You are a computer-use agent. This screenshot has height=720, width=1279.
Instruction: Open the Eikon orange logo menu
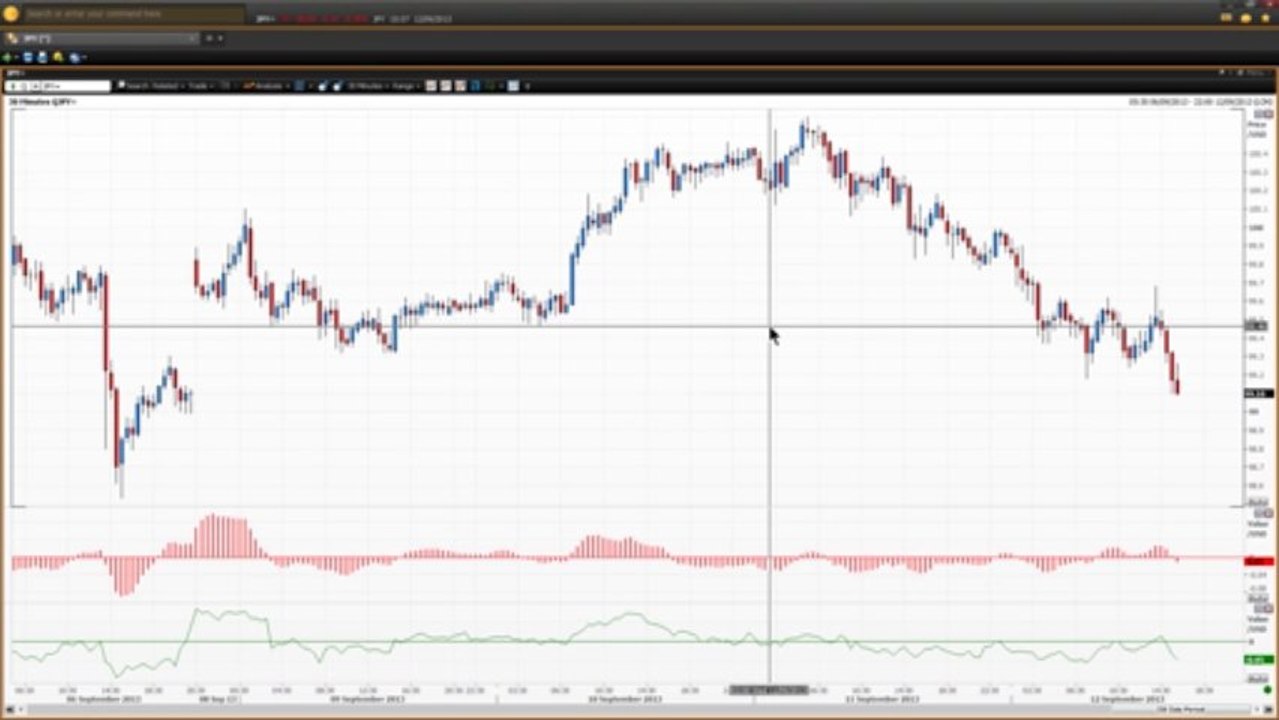[11, 14]
